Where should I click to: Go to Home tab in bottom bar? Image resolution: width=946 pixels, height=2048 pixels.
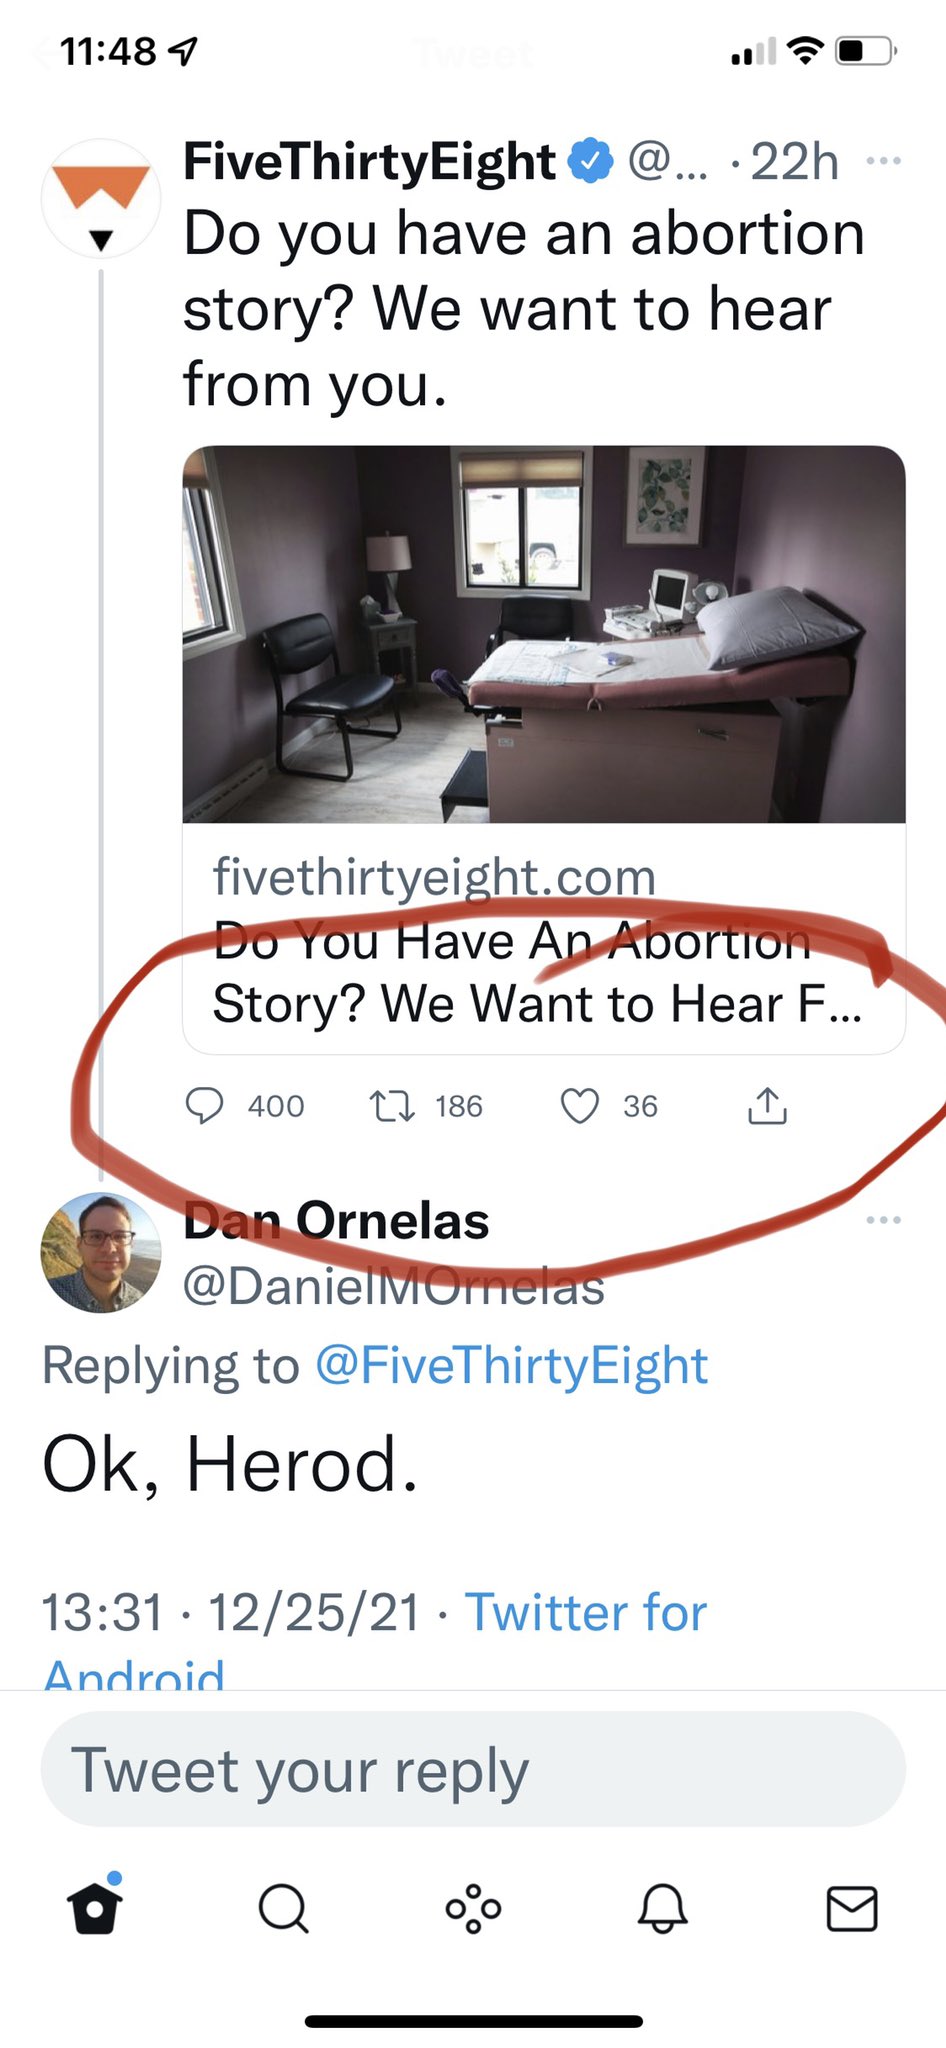(95, 1908)
